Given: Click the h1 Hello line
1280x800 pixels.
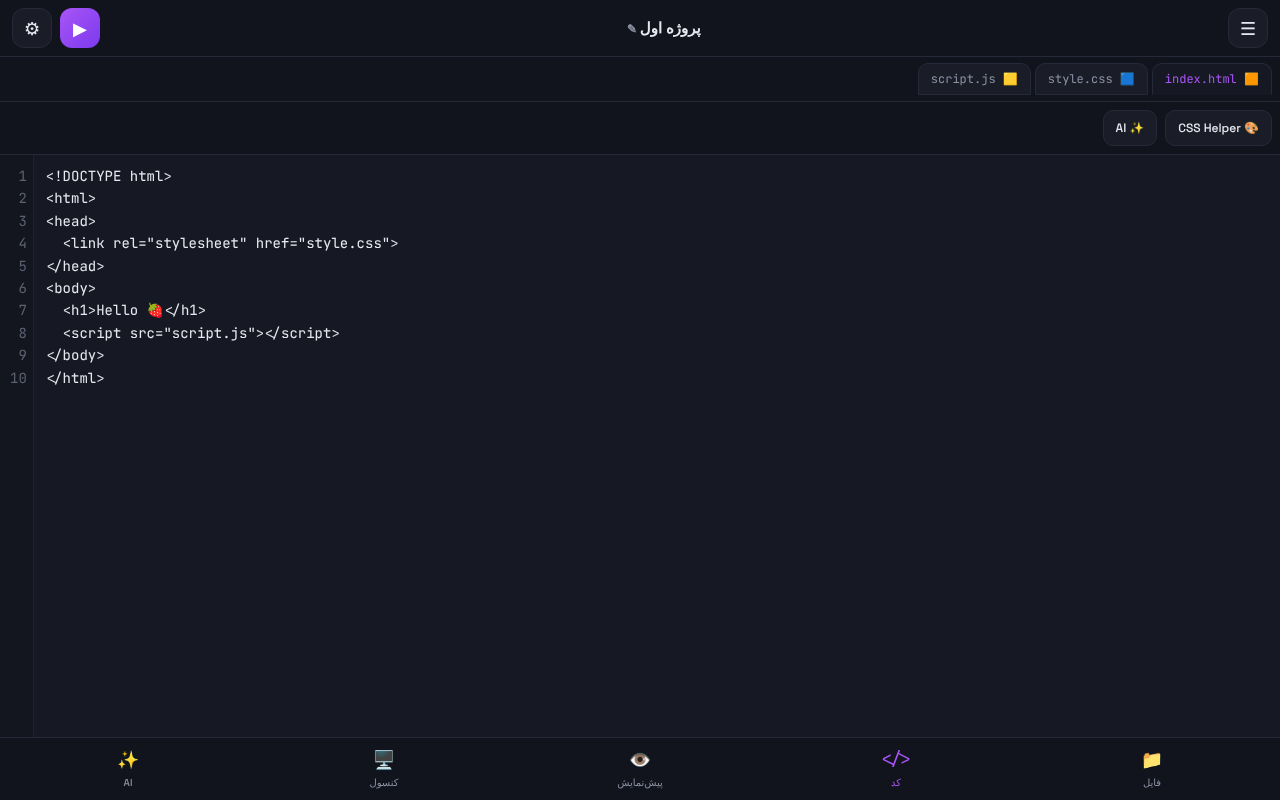Looking at the screenshot, I should (134, 310).
